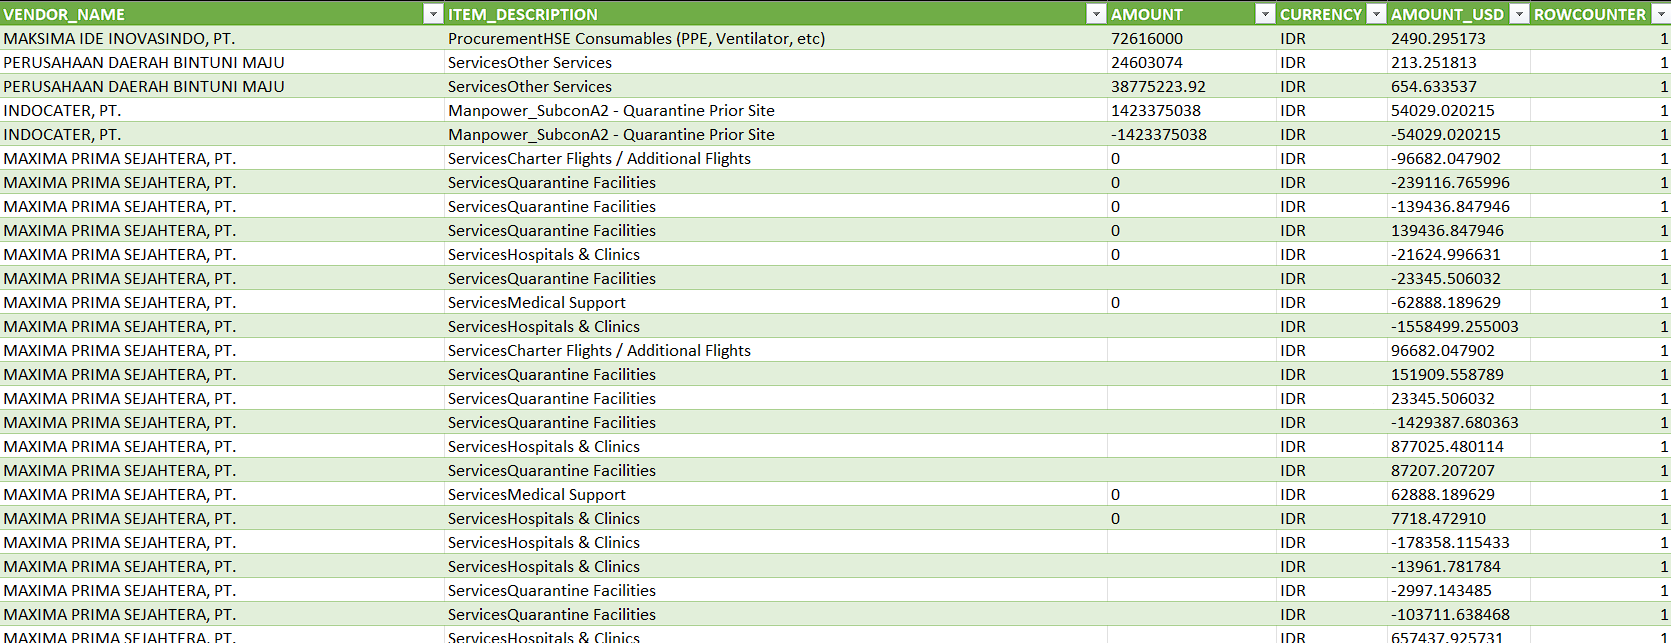
Task: Select USD value -21624.996631
Action: (x=1459, y=254)
